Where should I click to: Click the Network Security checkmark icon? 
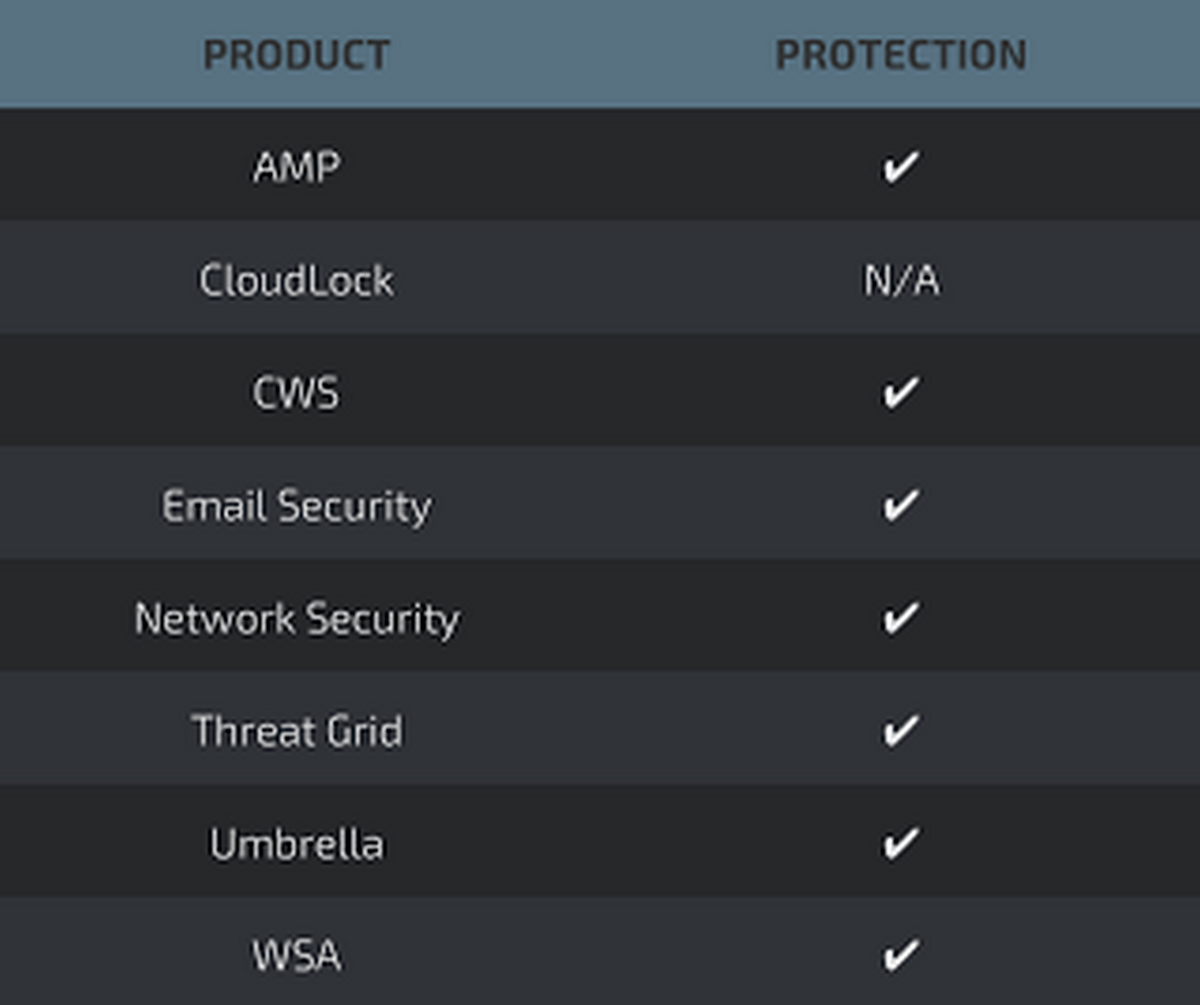(900, 618)
